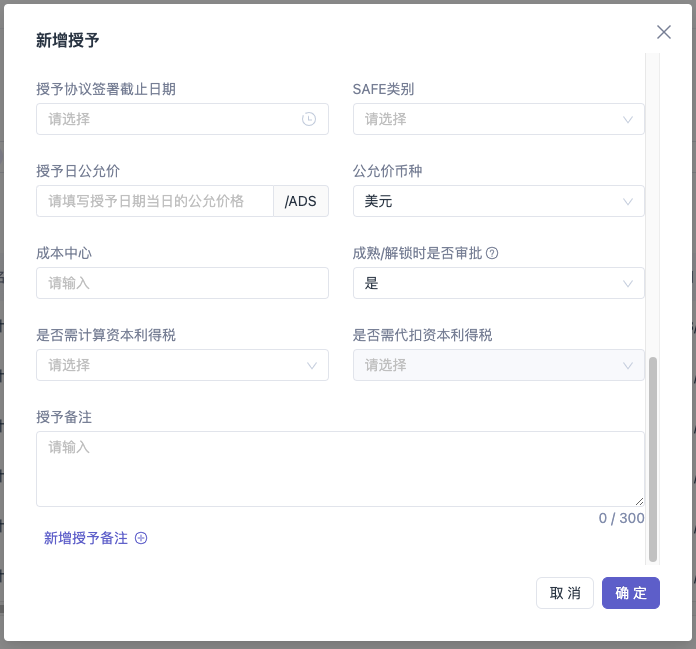Close the 新增授予 dialog
The height and width of the screenshot is (649, 696).
(664, 32)
